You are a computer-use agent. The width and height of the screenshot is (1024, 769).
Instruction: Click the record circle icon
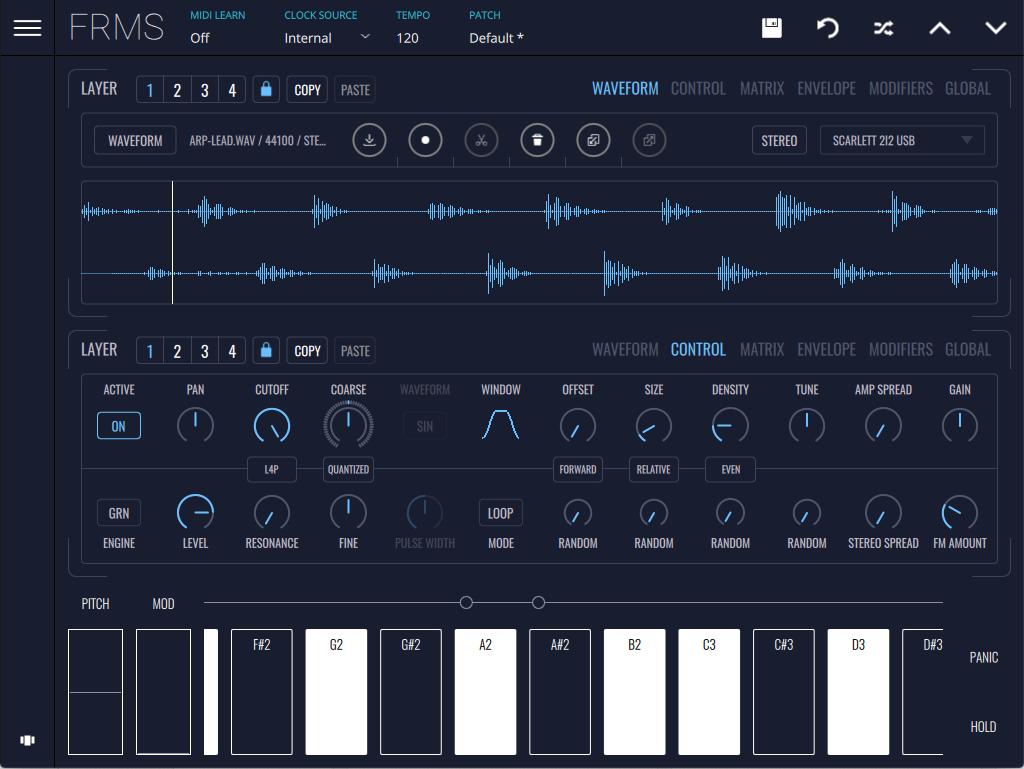pyautogui.click(x=425, y=140)
